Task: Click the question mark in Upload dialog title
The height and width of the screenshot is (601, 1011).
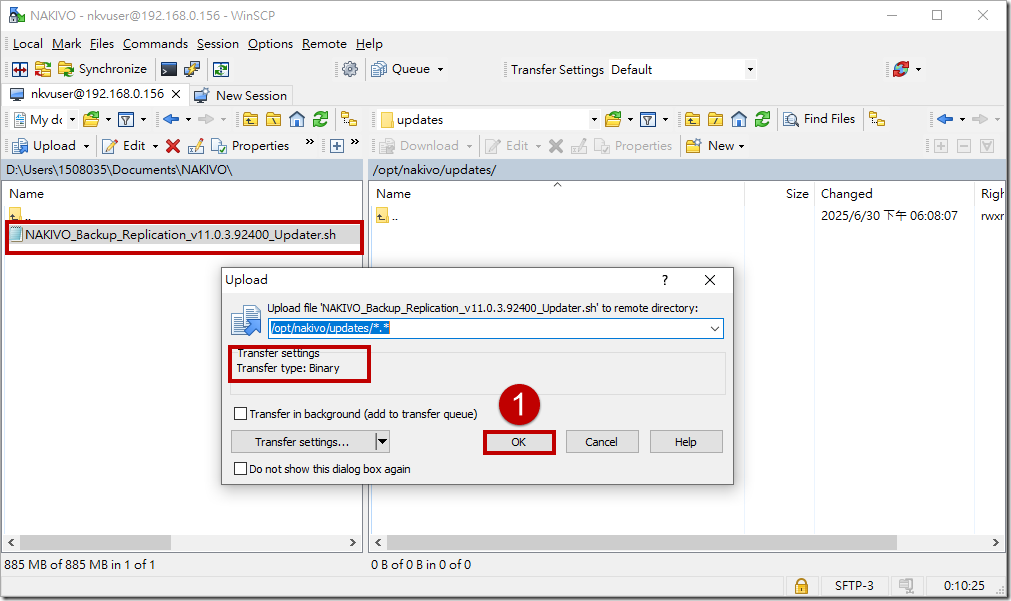Action: (x=665, y=280)
